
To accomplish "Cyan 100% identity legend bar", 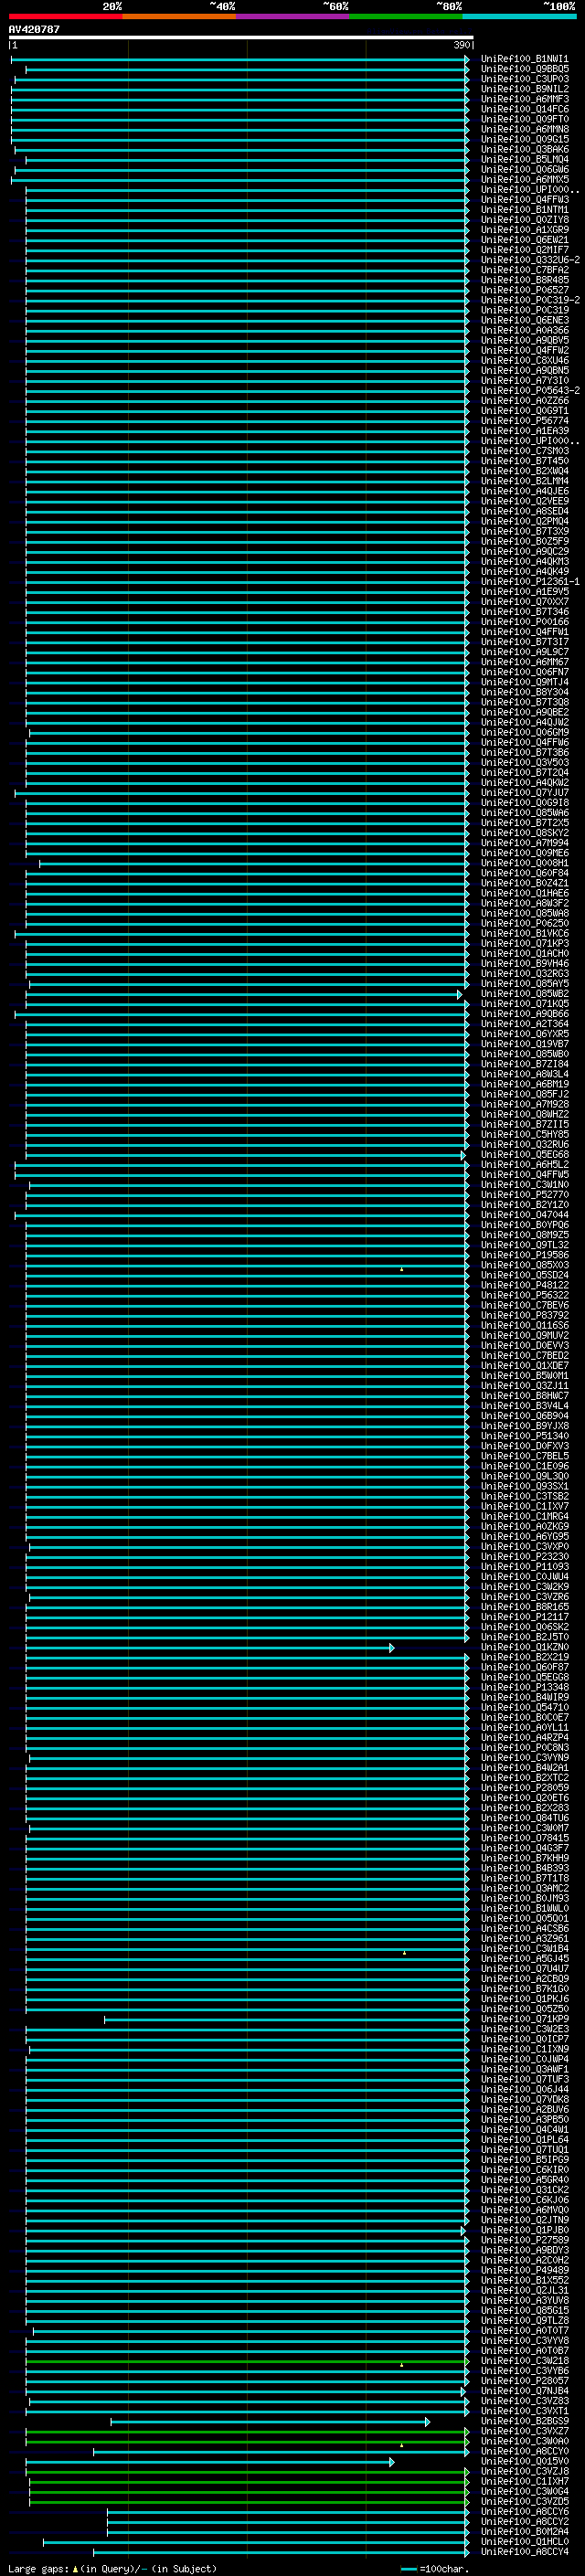I will tap(518, 16).
